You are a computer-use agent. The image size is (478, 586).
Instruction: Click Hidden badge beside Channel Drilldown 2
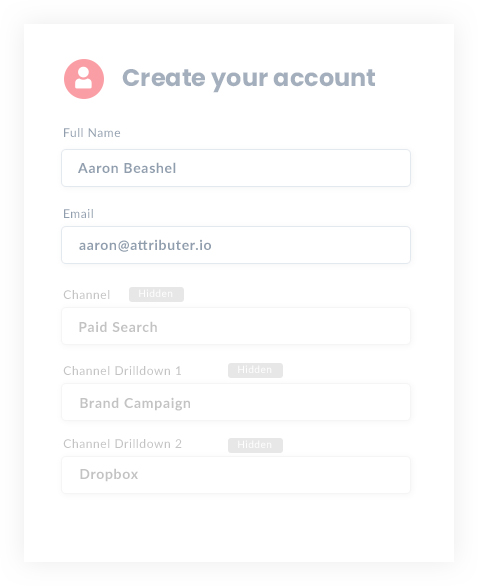coord(255,445)
